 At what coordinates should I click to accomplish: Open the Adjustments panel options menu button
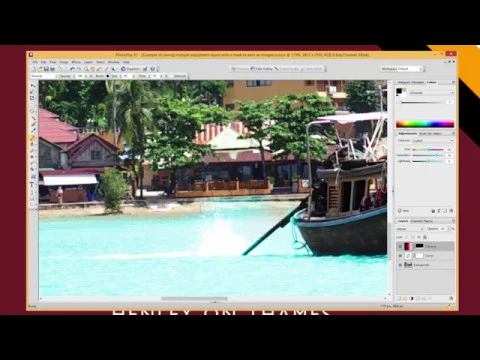pyautogui.click(x=453, y=133)
